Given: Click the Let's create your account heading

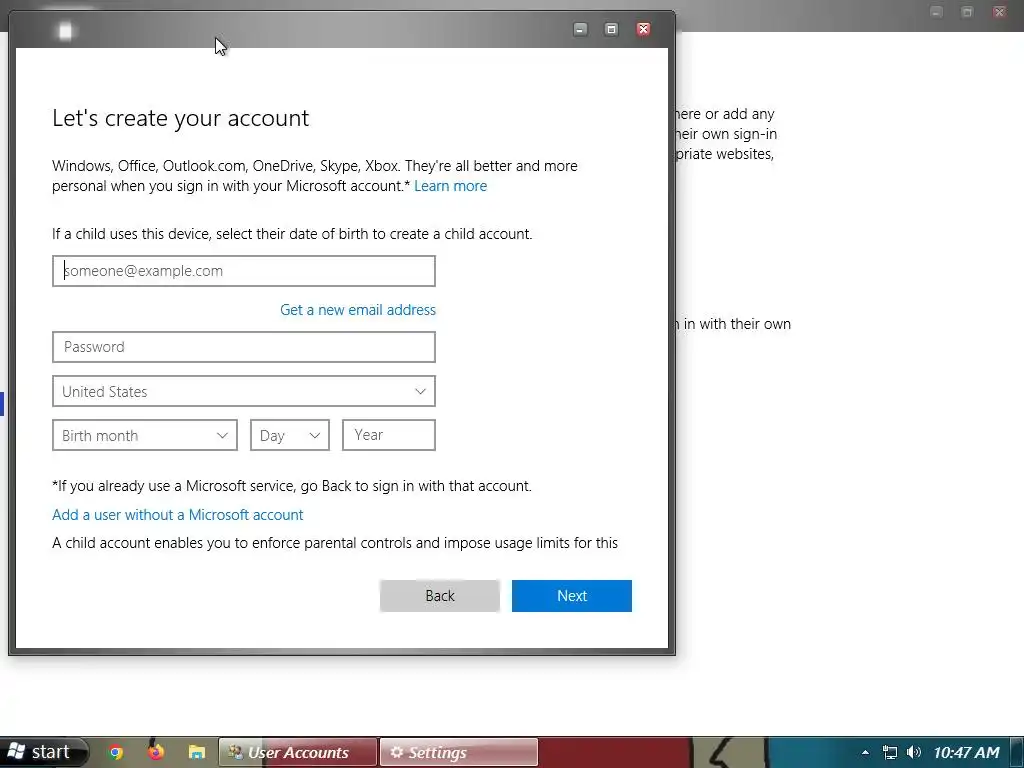Looking at the screenshot, I should tap(180, 118).
